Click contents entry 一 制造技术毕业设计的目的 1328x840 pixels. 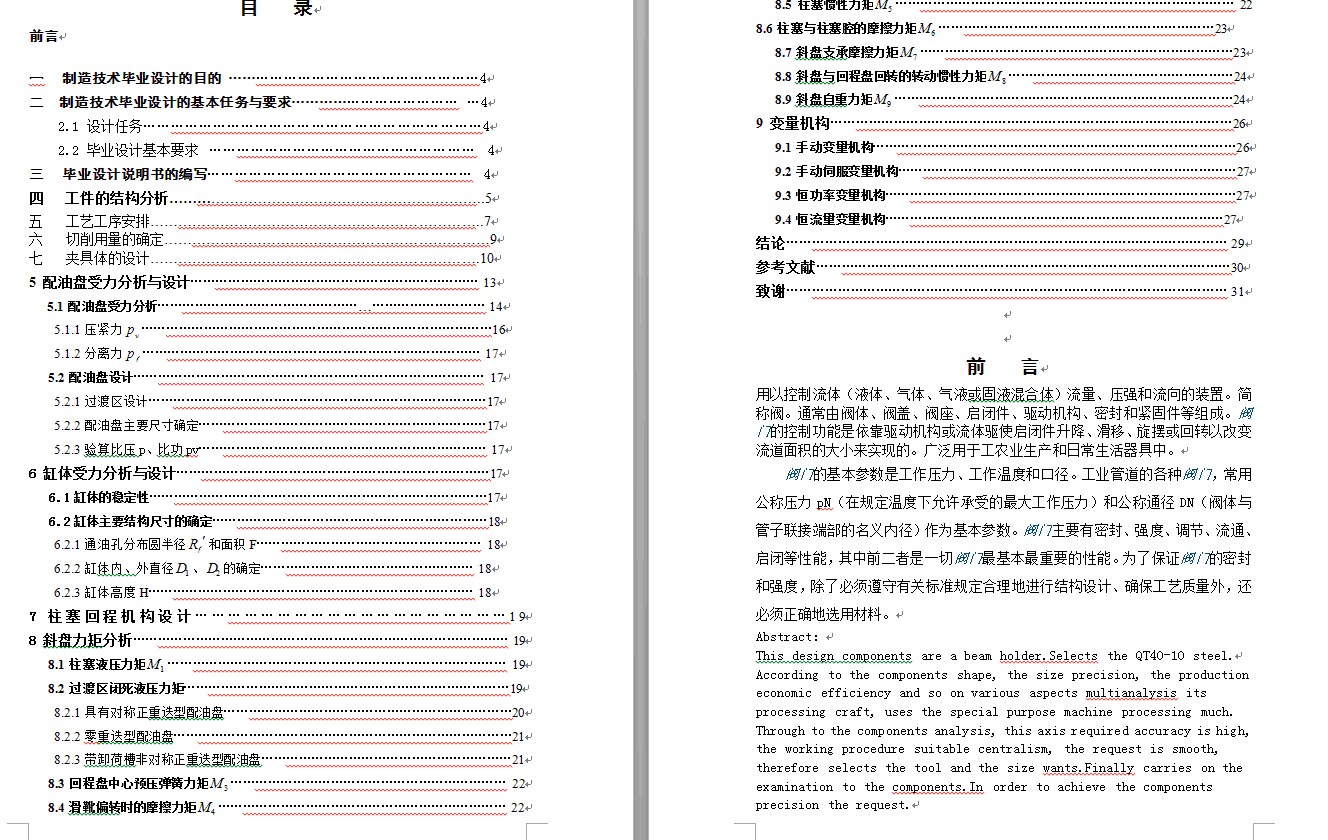tap(260, 78)
